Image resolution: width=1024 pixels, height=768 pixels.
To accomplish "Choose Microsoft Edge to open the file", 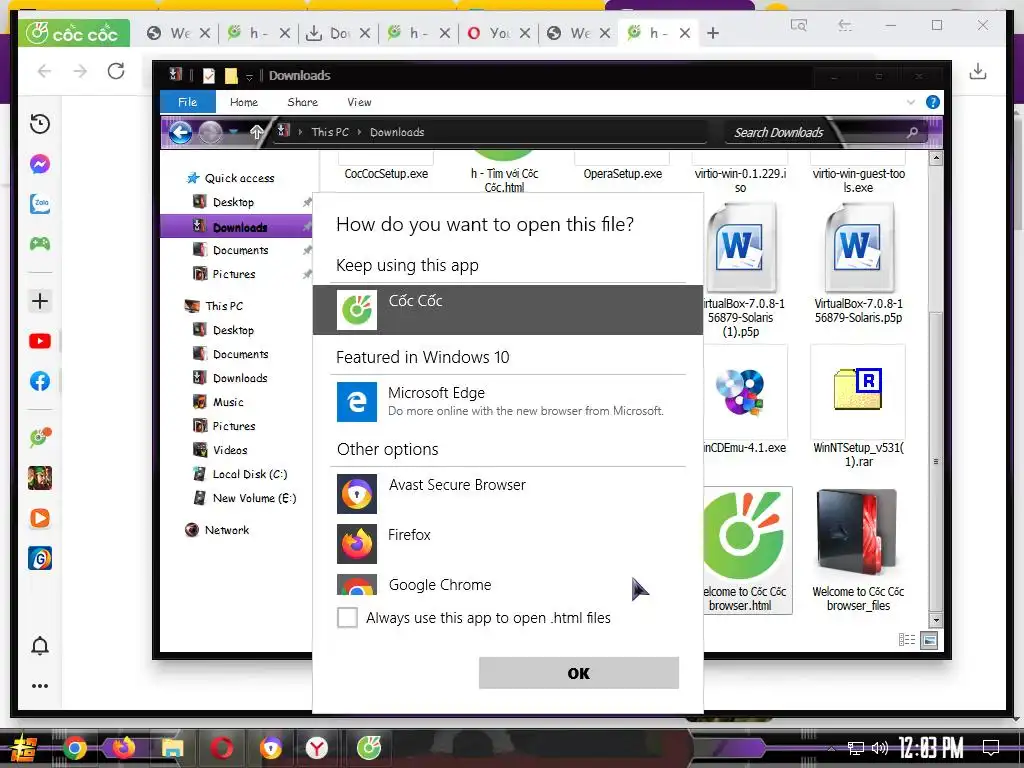I will (507, 402).
